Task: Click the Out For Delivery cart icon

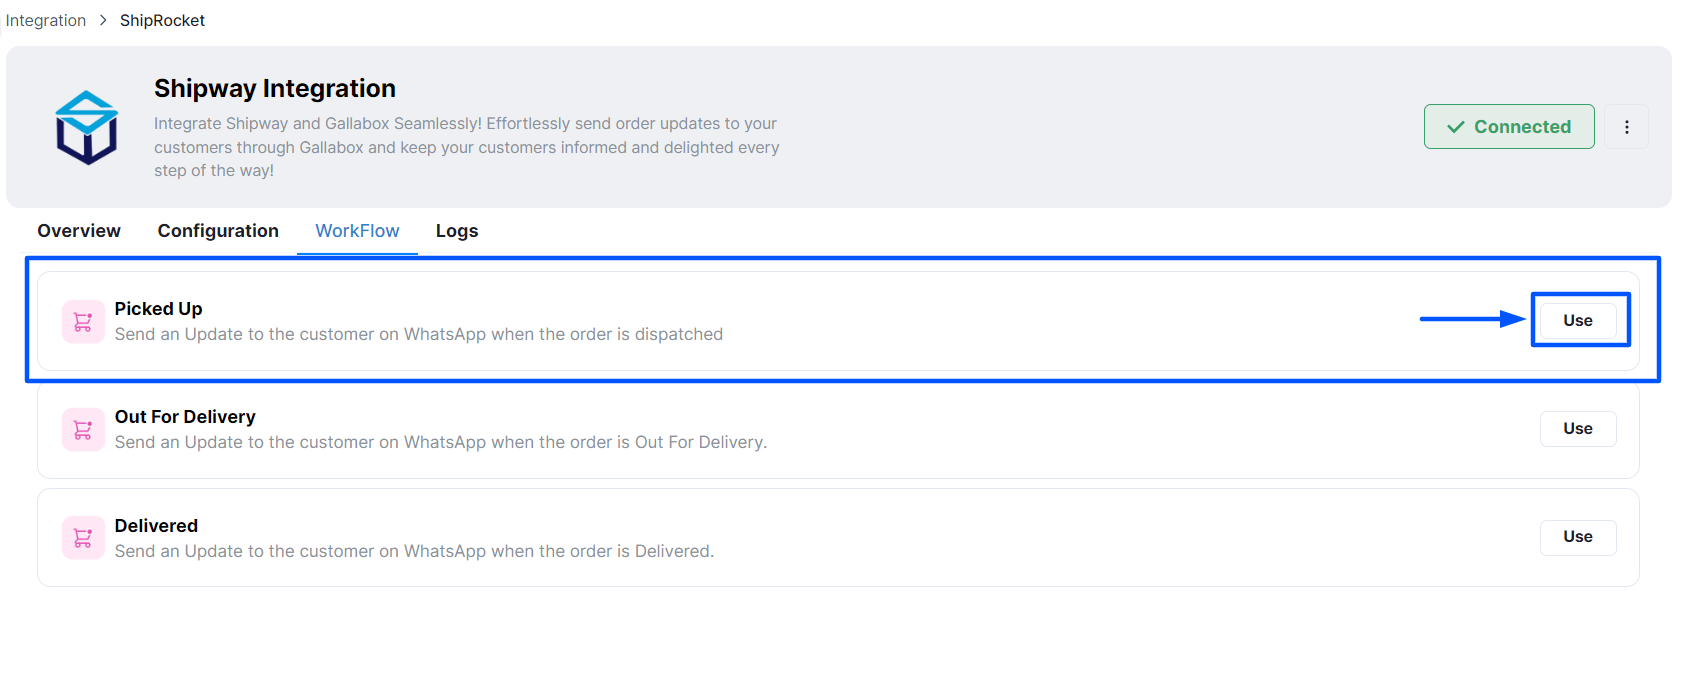Action: pos(83,430)
